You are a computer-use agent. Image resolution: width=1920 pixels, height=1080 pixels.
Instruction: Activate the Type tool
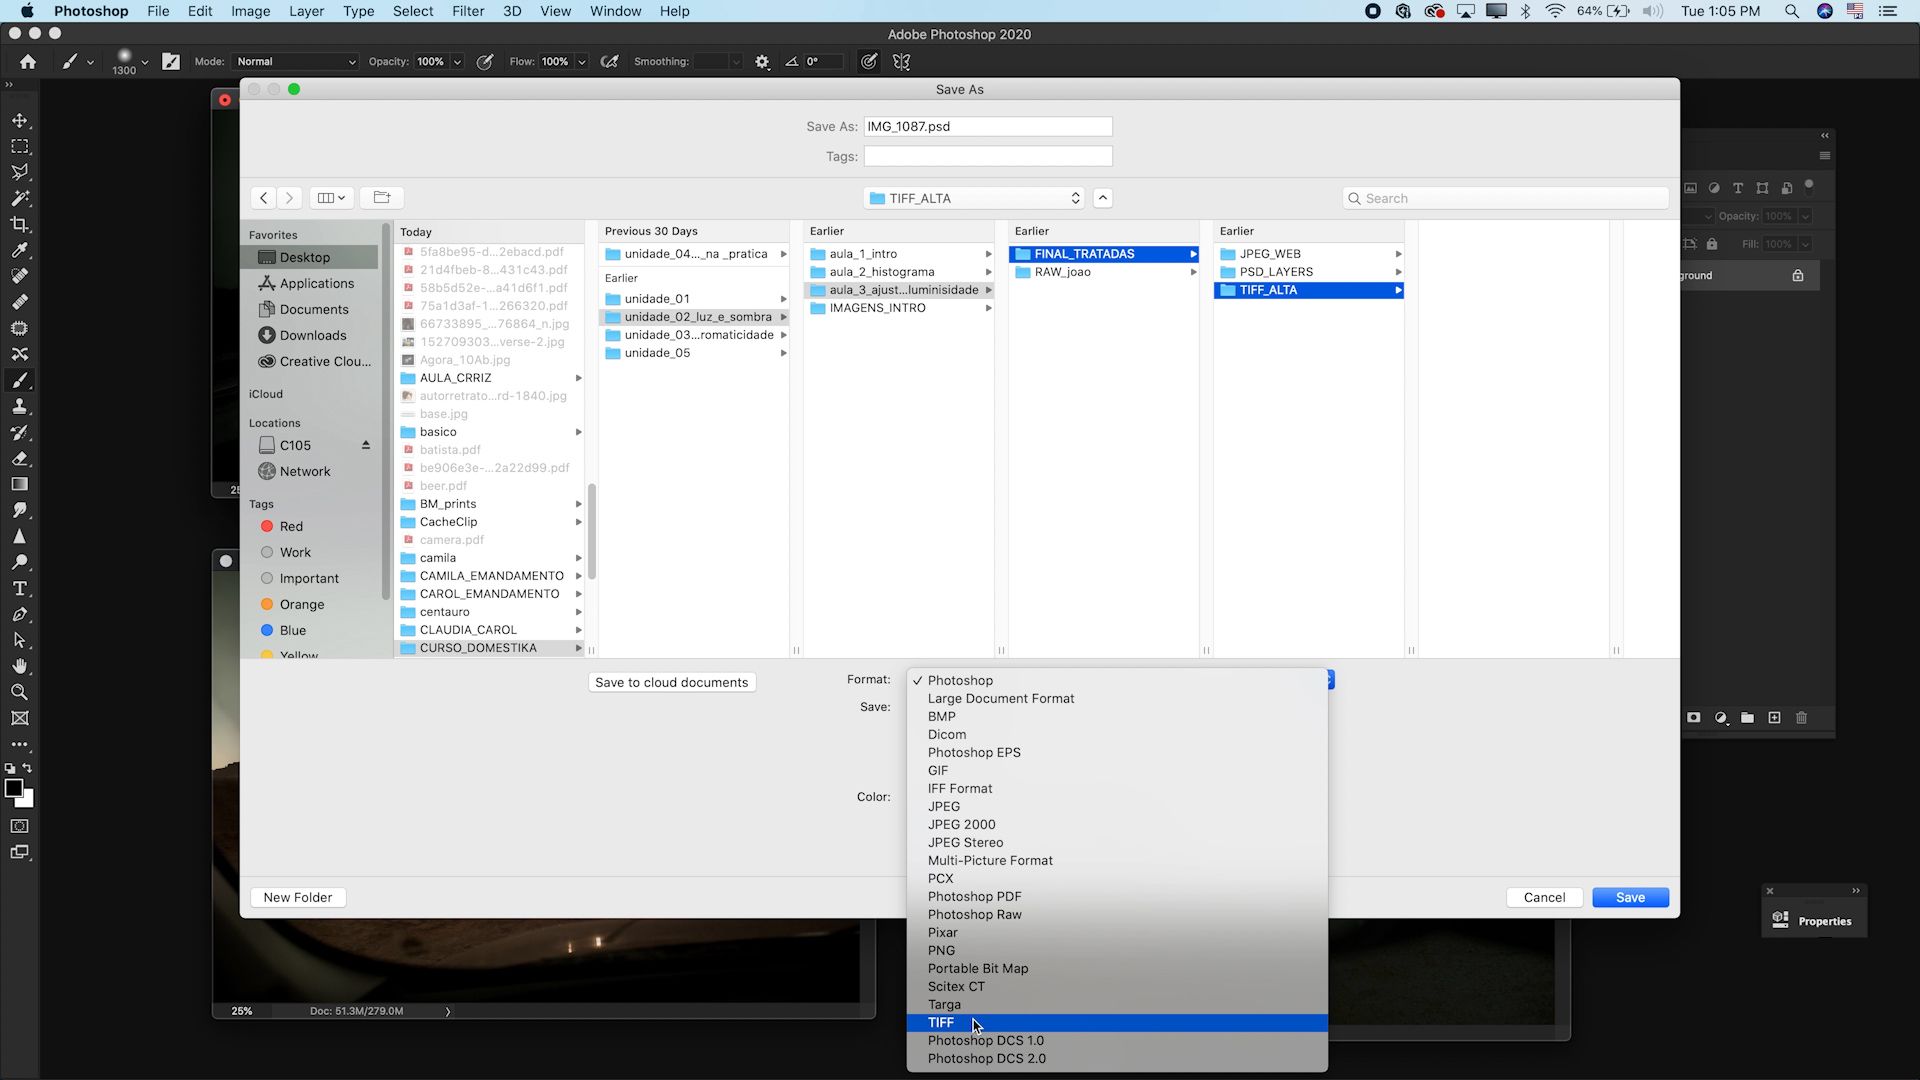pyautogui.click(x=20, y=589)
